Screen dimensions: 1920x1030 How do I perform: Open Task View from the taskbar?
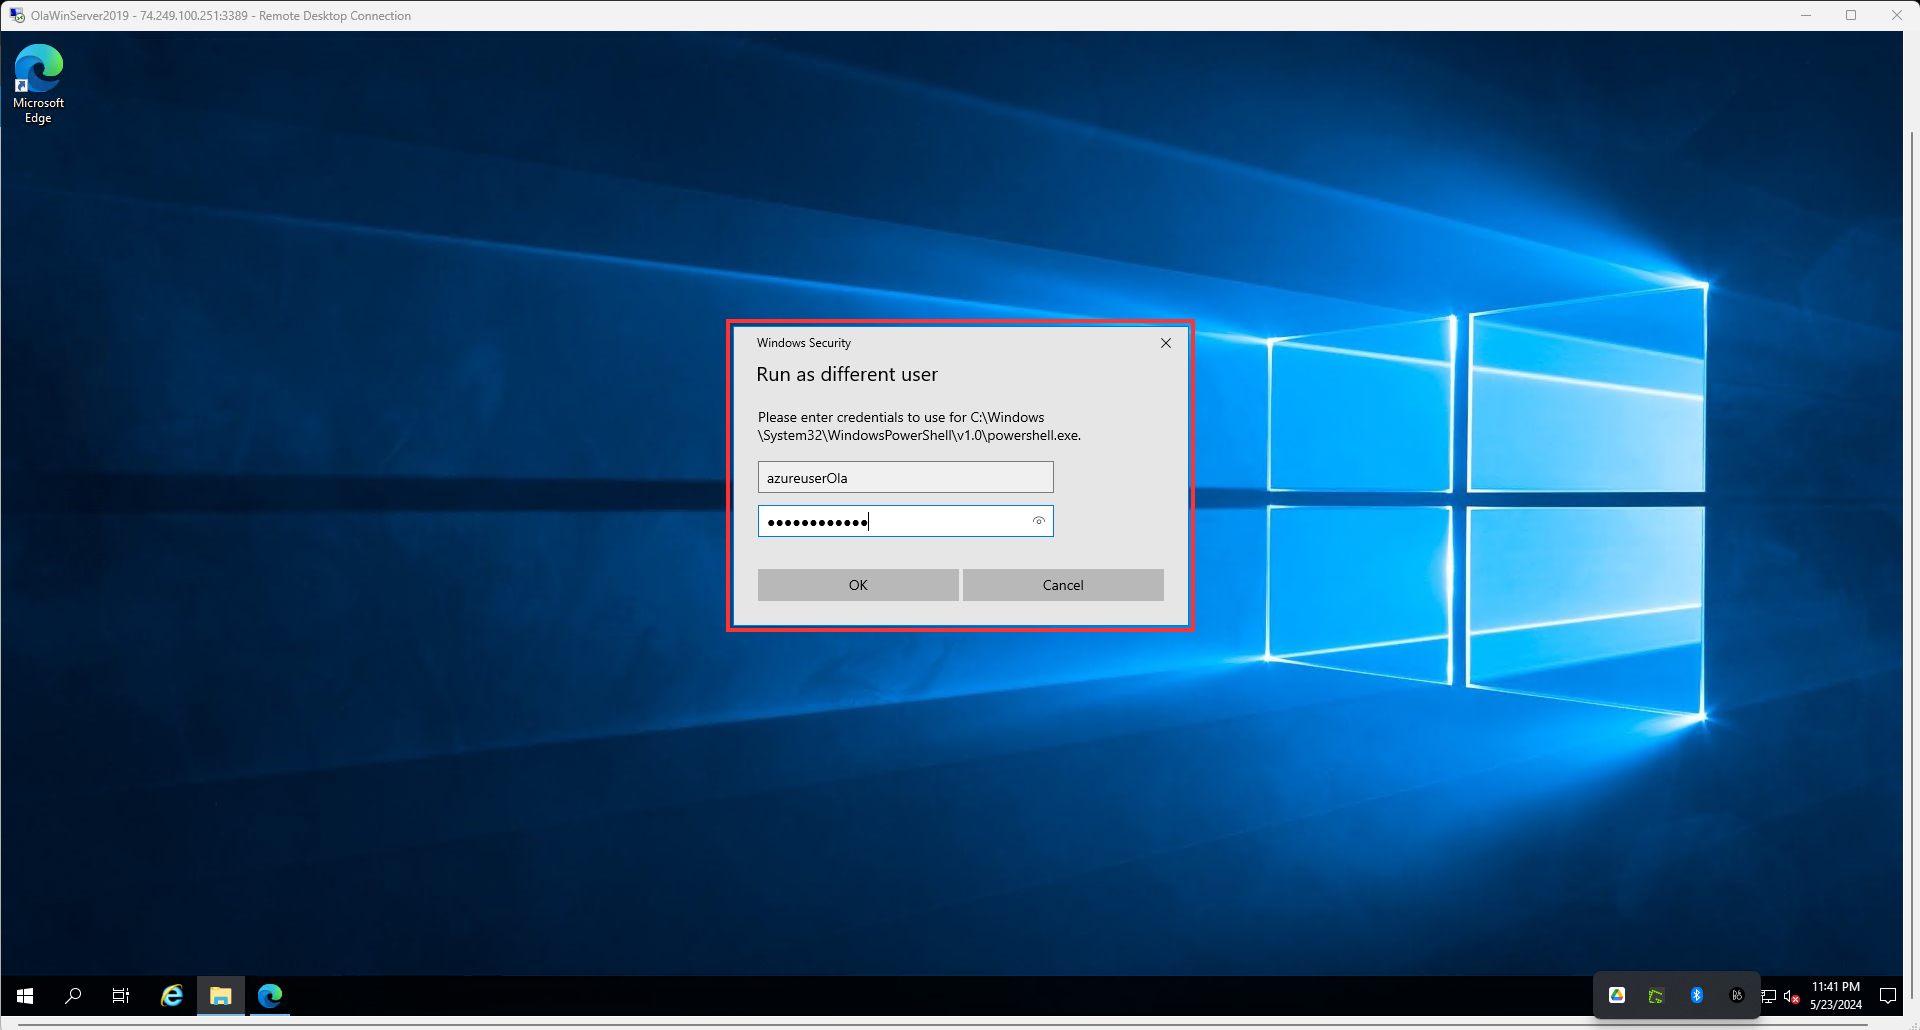point(121,996)
